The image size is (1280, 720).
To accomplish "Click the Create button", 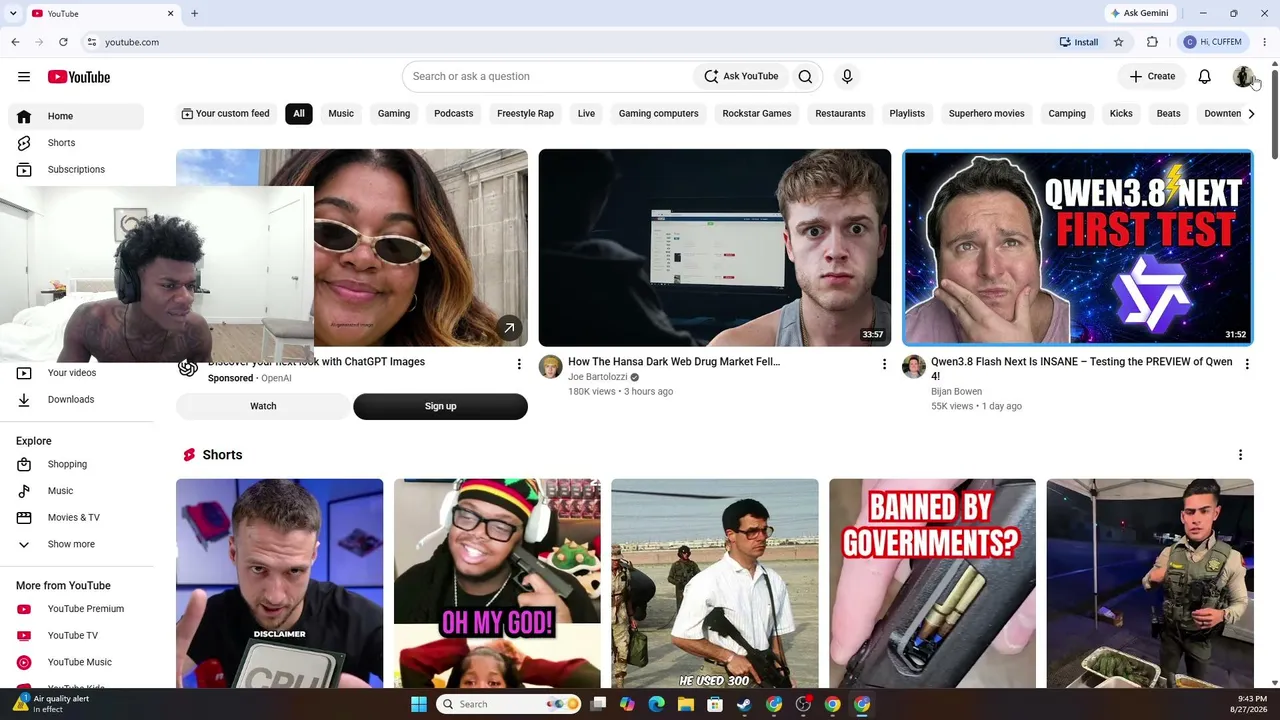I will click(x=1153, y=76).
